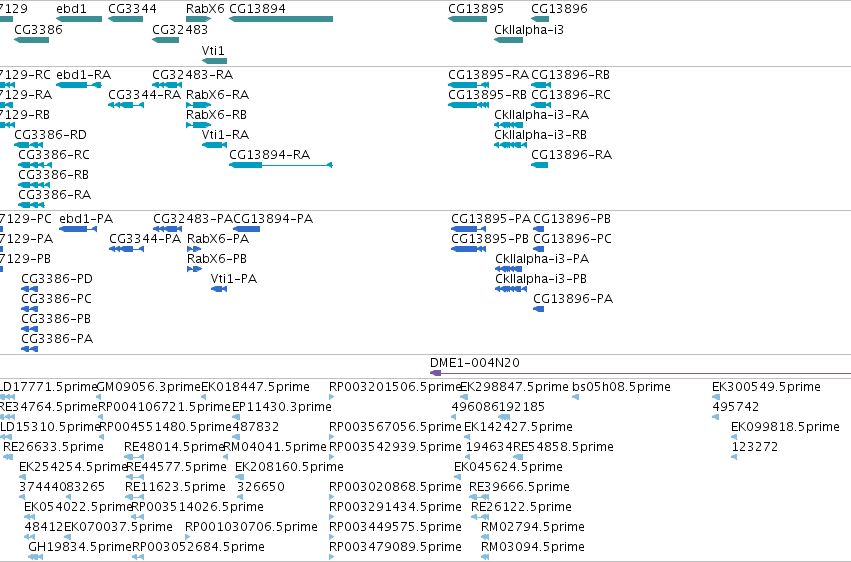Click the feature labeled '495742'
Screen dimensions: 851x562
pyautogui.click(x=735, y=407)
